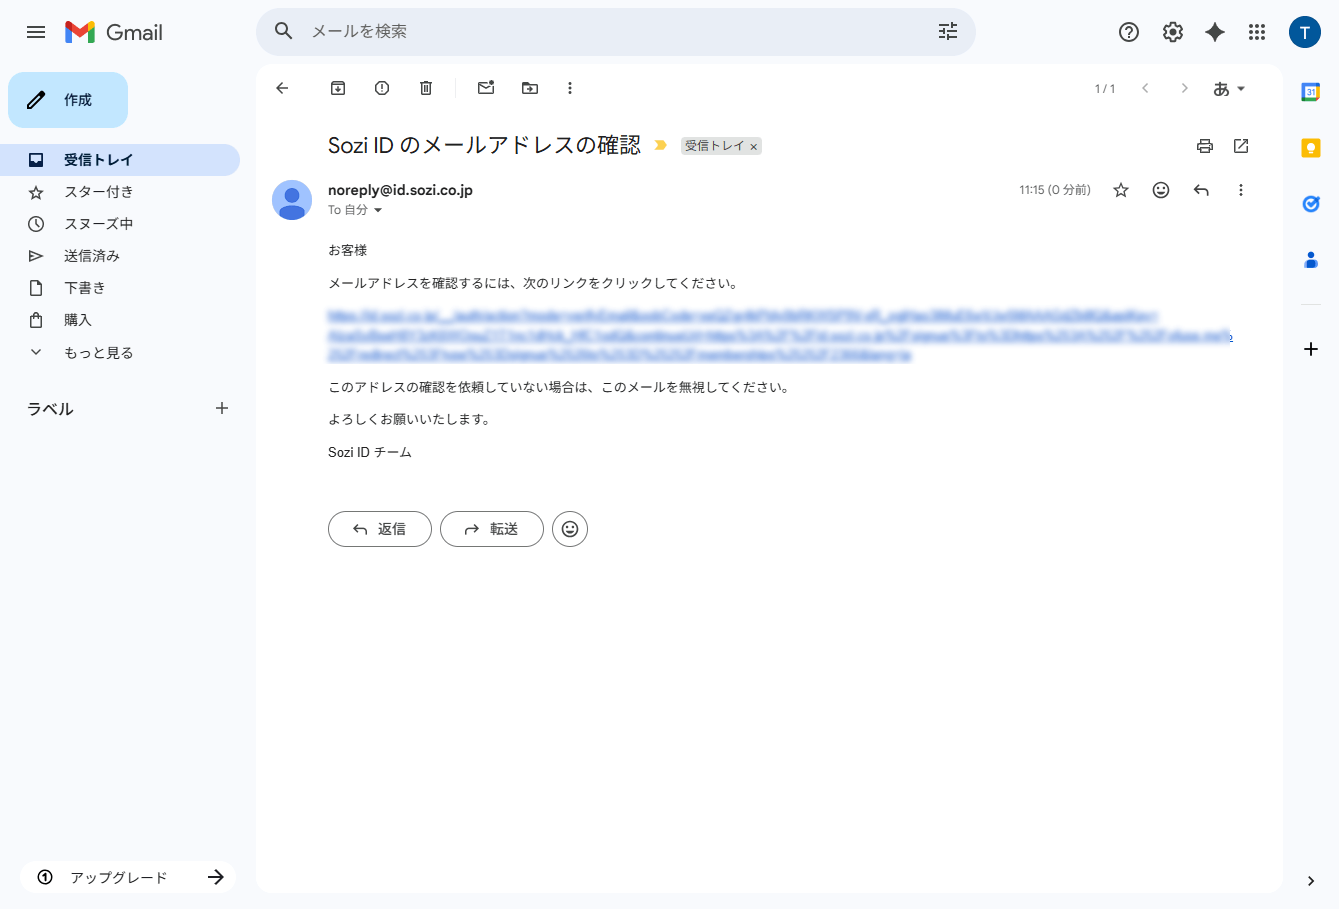Report the email as spam
Viewport: 1339px width, 909px height.
pos(382,88)
